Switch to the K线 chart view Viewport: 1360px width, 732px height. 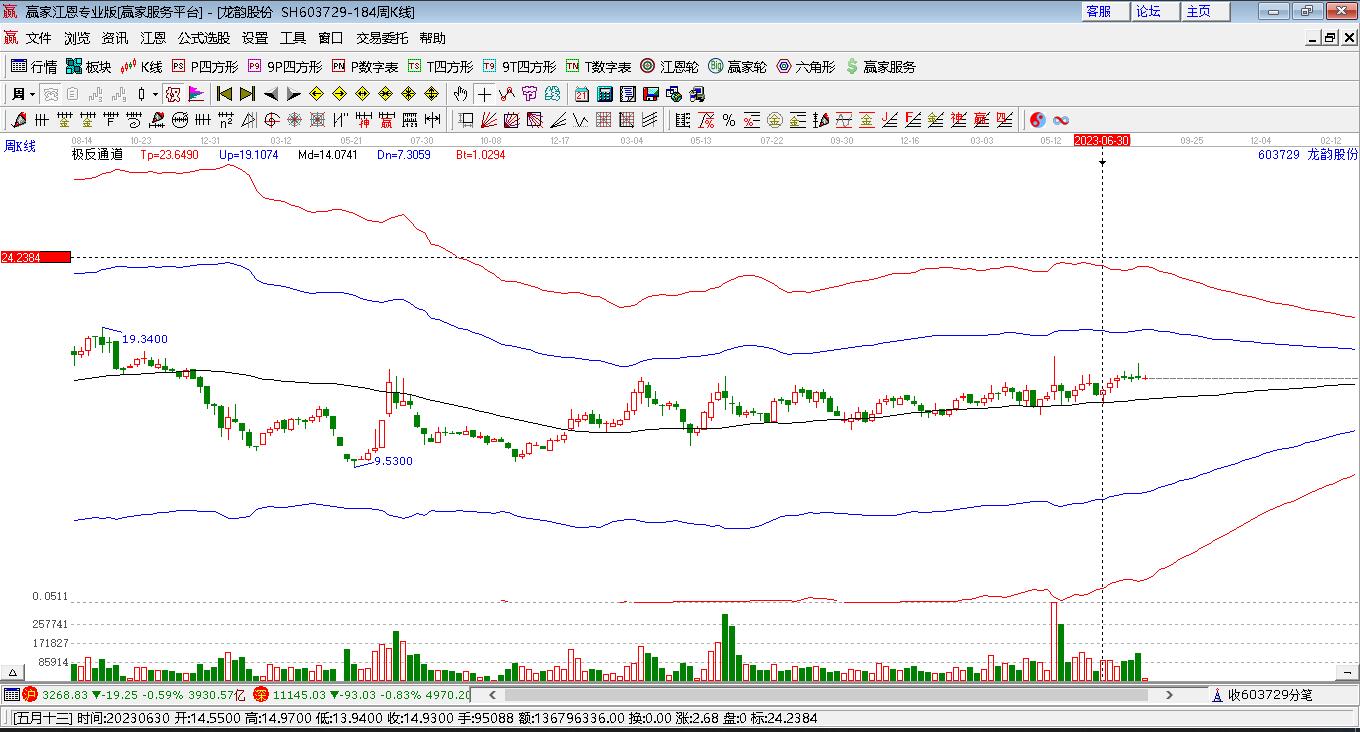pos(141,67)
